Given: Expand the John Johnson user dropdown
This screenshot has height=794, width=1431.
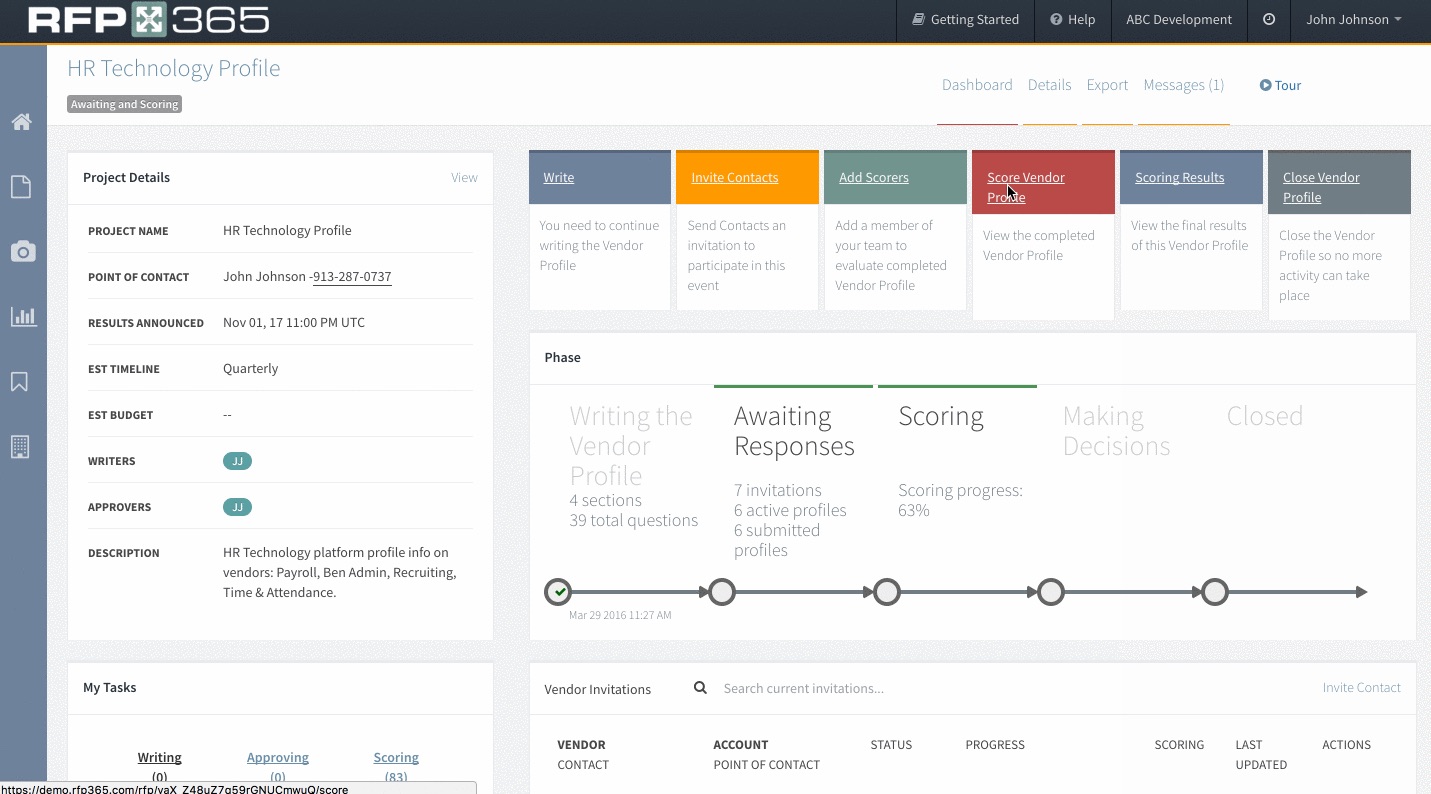Looking at the screenshot, I should click(x=1353, y=20).
